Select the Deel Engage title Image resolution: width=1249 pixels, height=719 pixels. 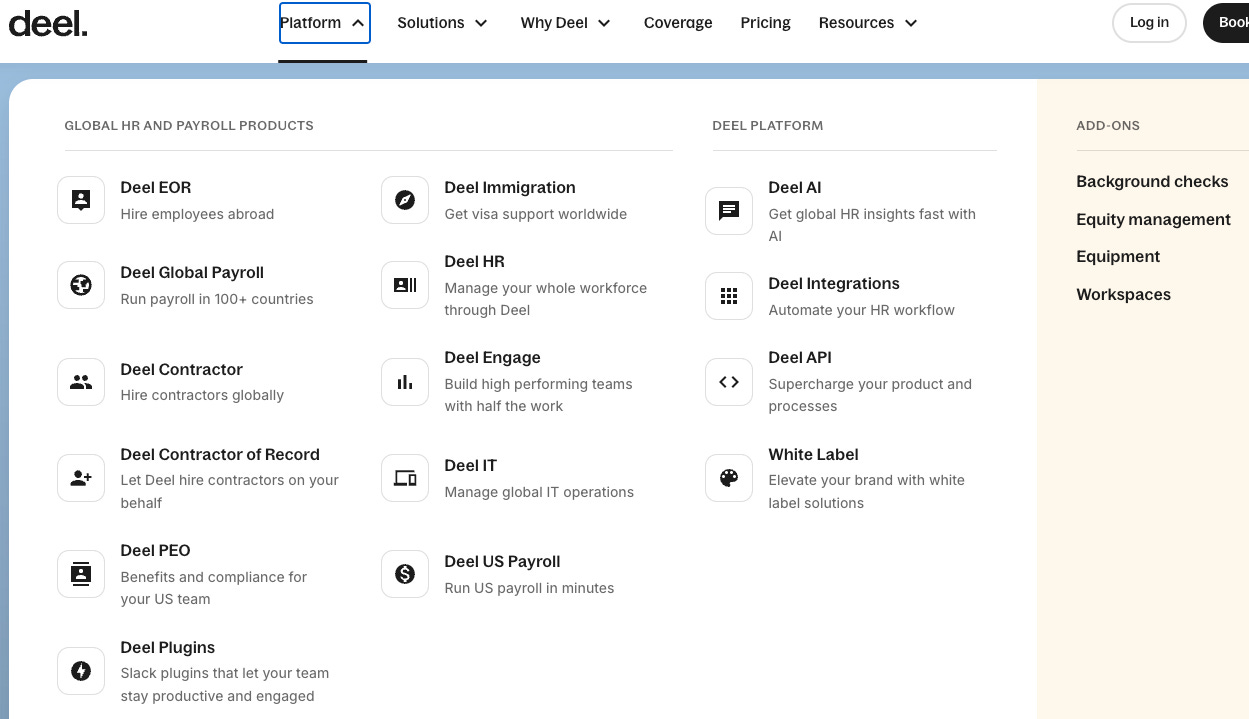[x=492, y=358]
